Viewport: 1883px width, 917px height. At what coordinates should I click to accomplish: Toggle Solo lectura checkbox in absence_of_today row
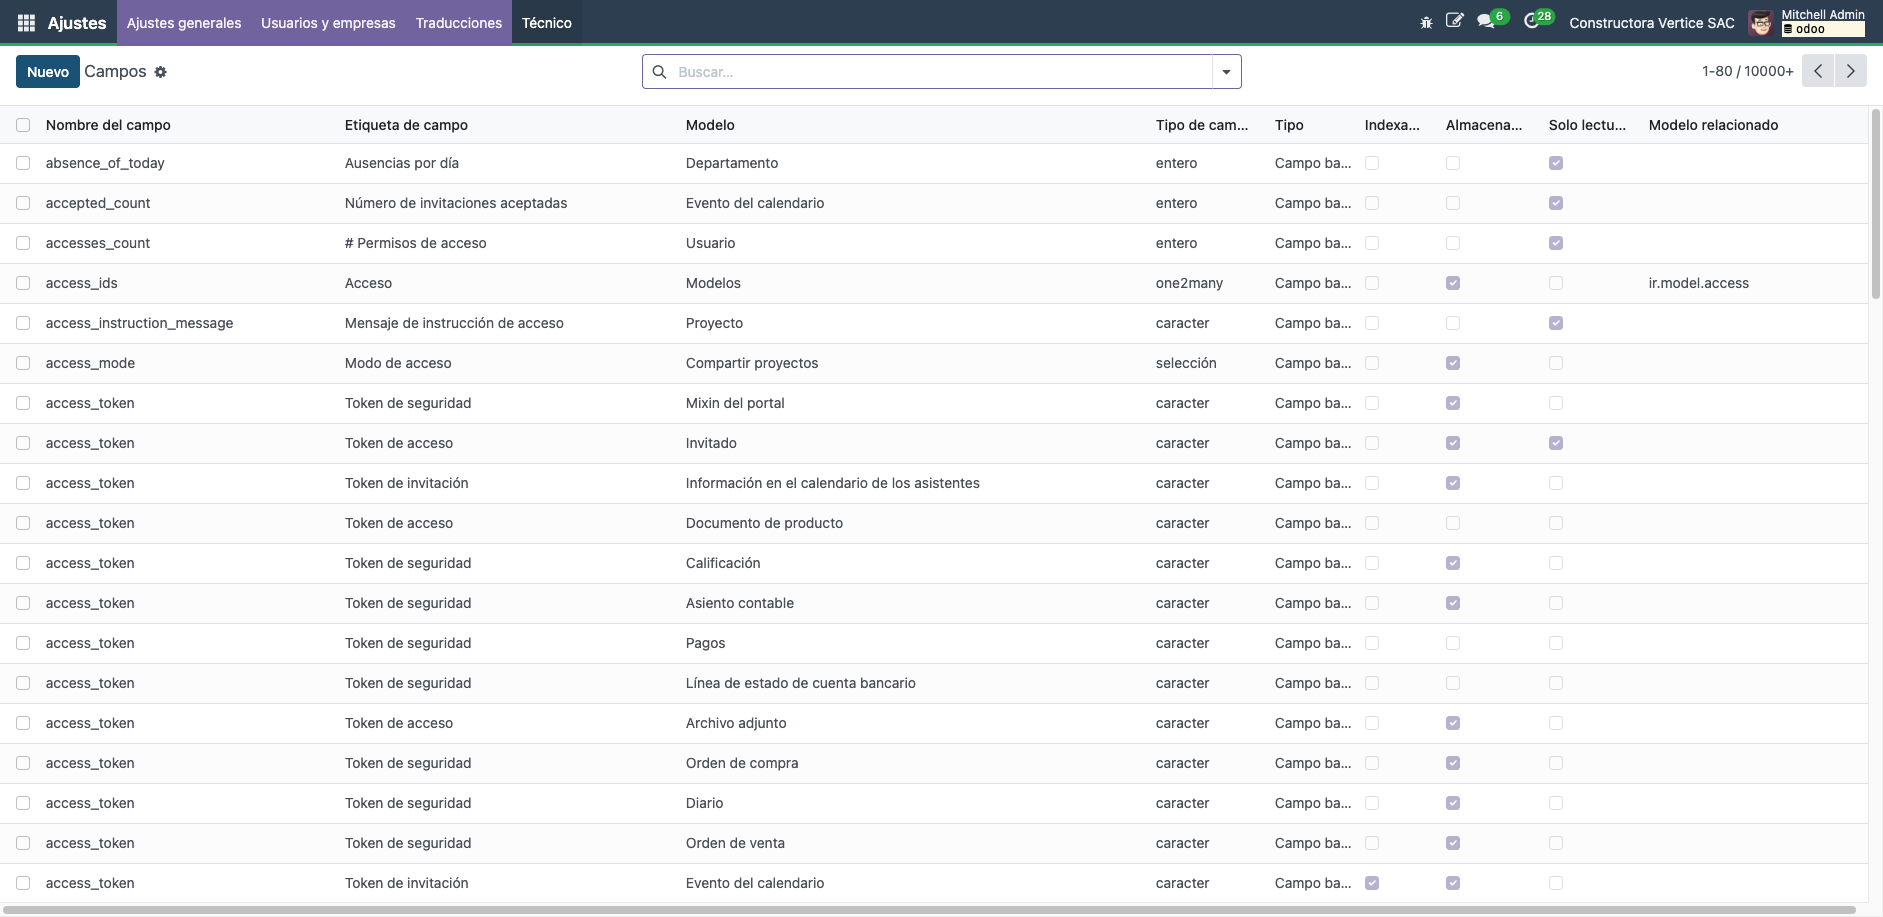tap(1556, 163)
